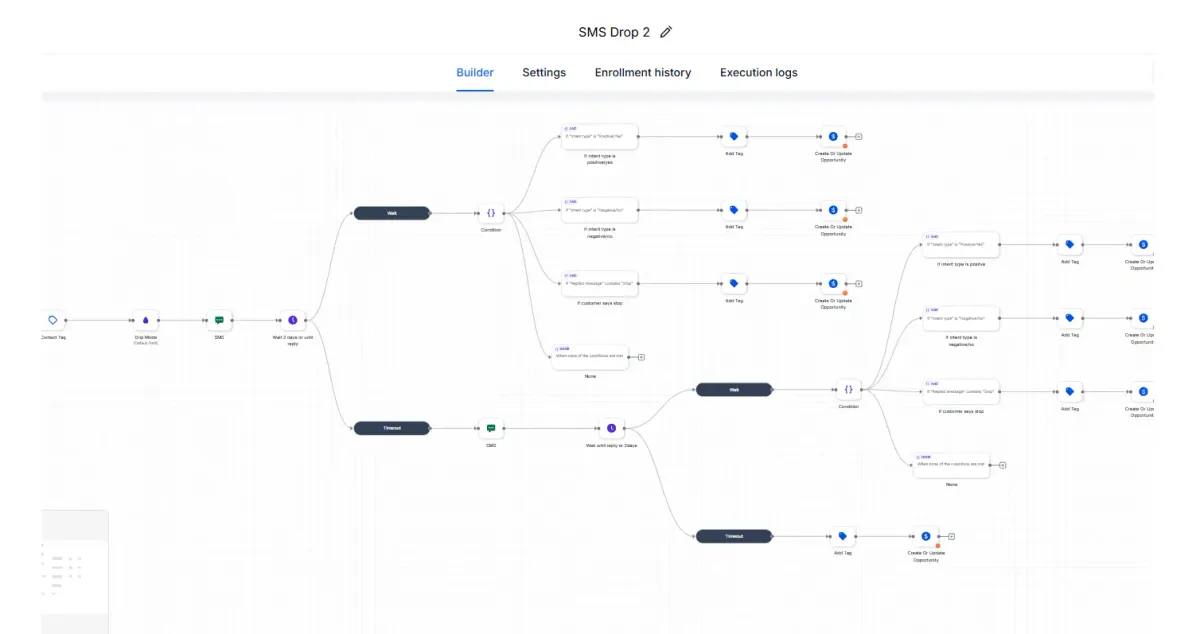Viewport: 1200px width, 634px height.
Task: Click the Timeout branch pill leading to second SMS
Action: (392, 428)
